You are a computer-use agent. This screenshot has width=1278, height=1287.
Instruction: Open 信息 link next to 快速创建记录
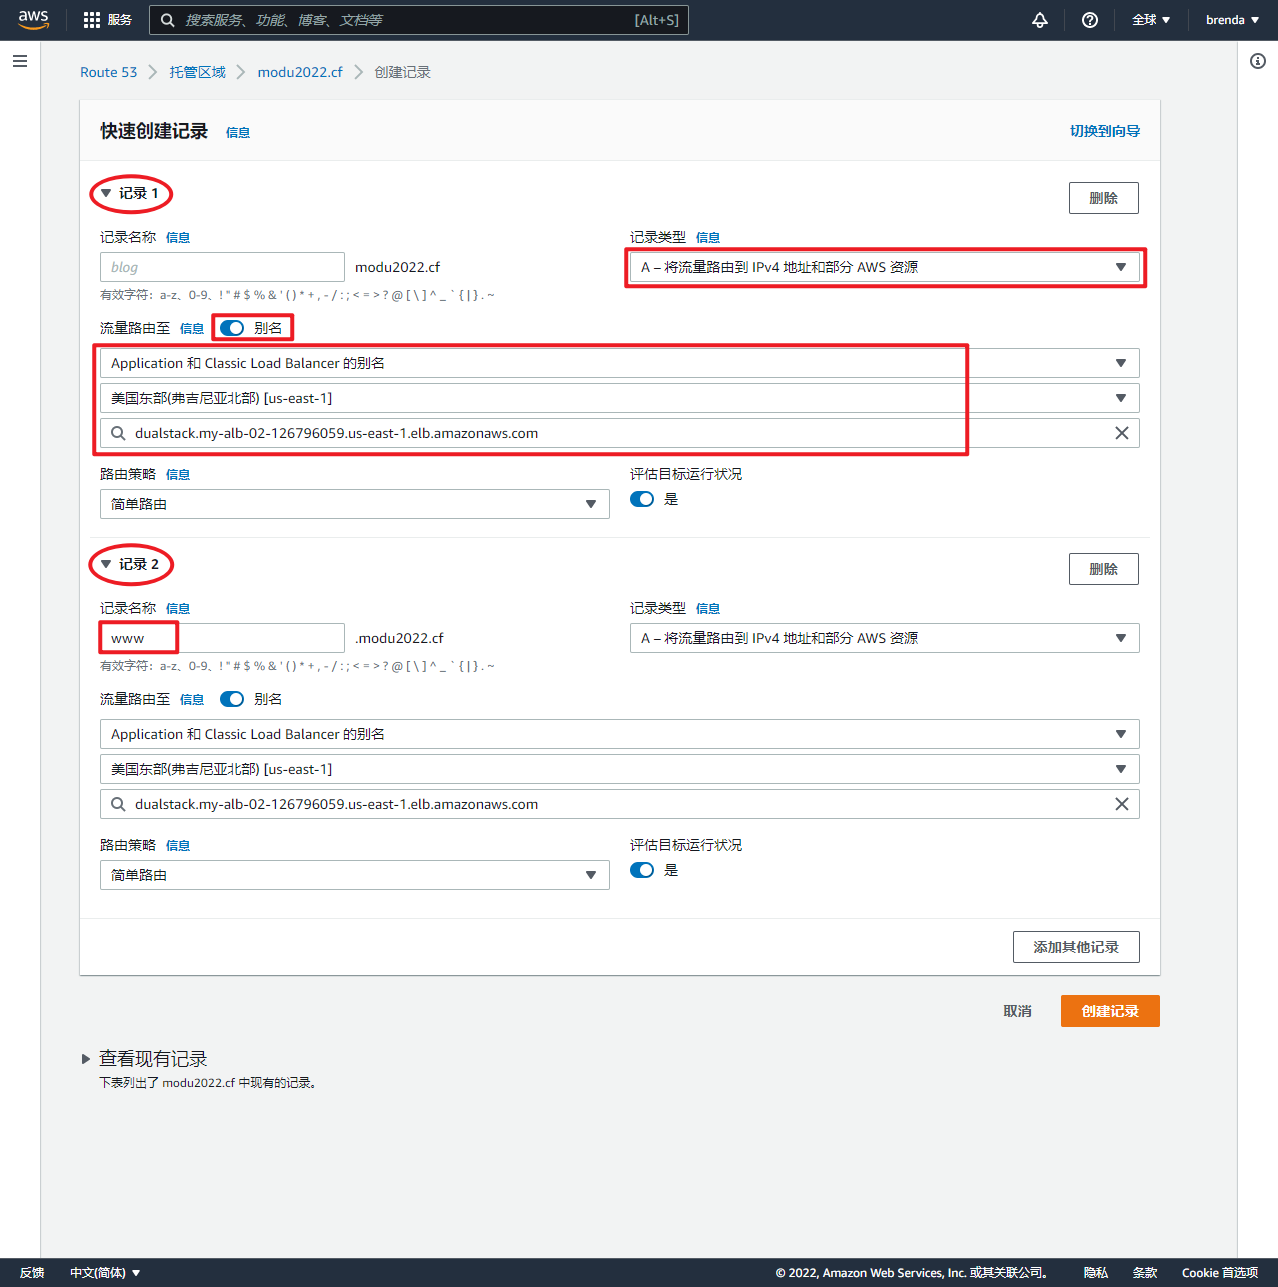click(x=238, y=132)
